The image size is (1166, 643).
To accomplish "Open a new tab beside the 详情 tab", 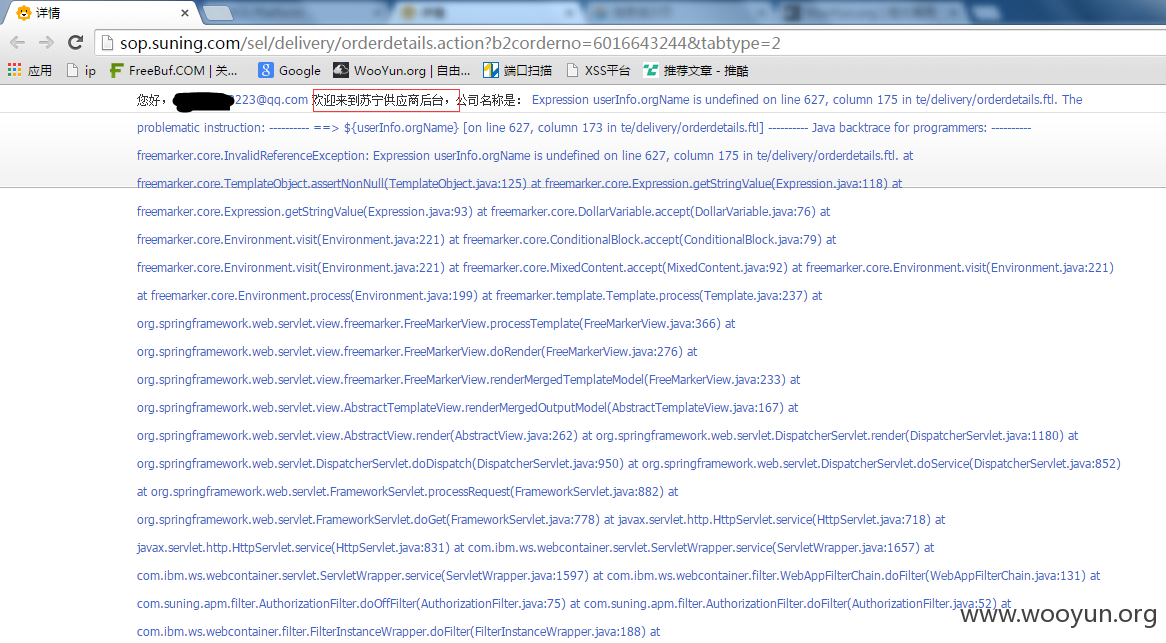I will pyautogui.click(x=217, y=13).
